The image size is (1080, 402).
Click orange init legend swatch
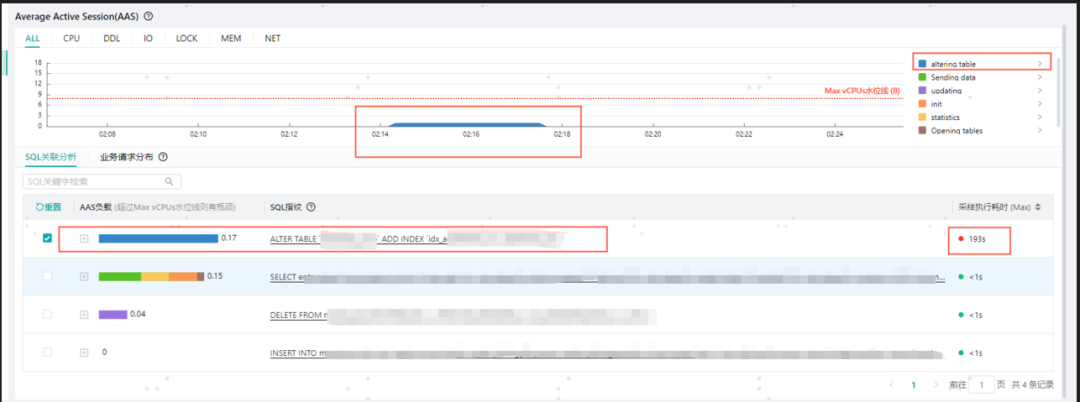click(922, 104)
